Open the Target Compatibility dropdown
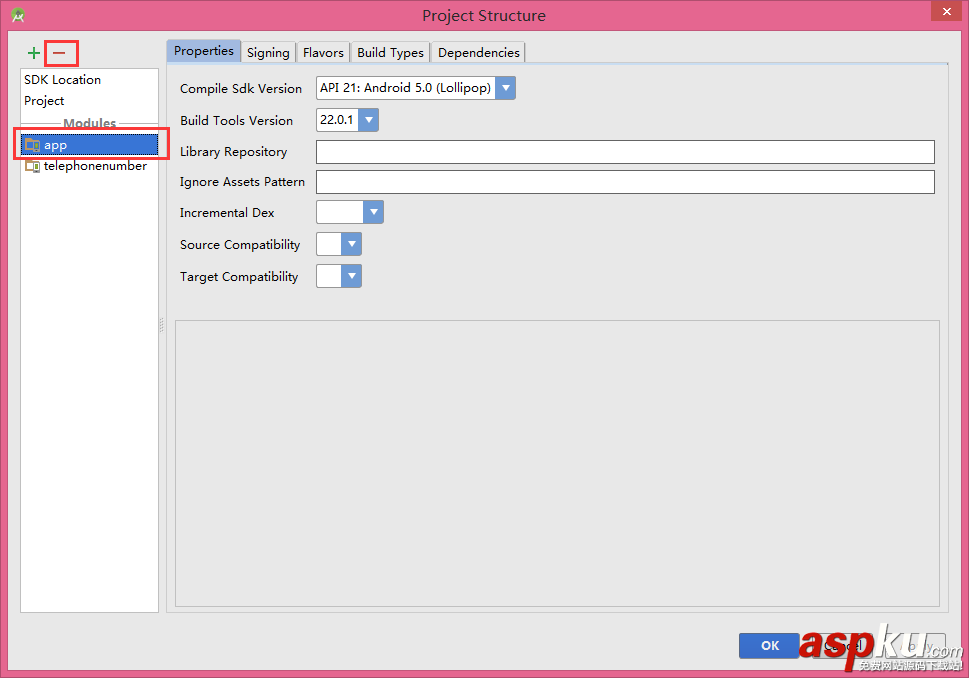The image size is (969, 678). (x=353, y=276)
